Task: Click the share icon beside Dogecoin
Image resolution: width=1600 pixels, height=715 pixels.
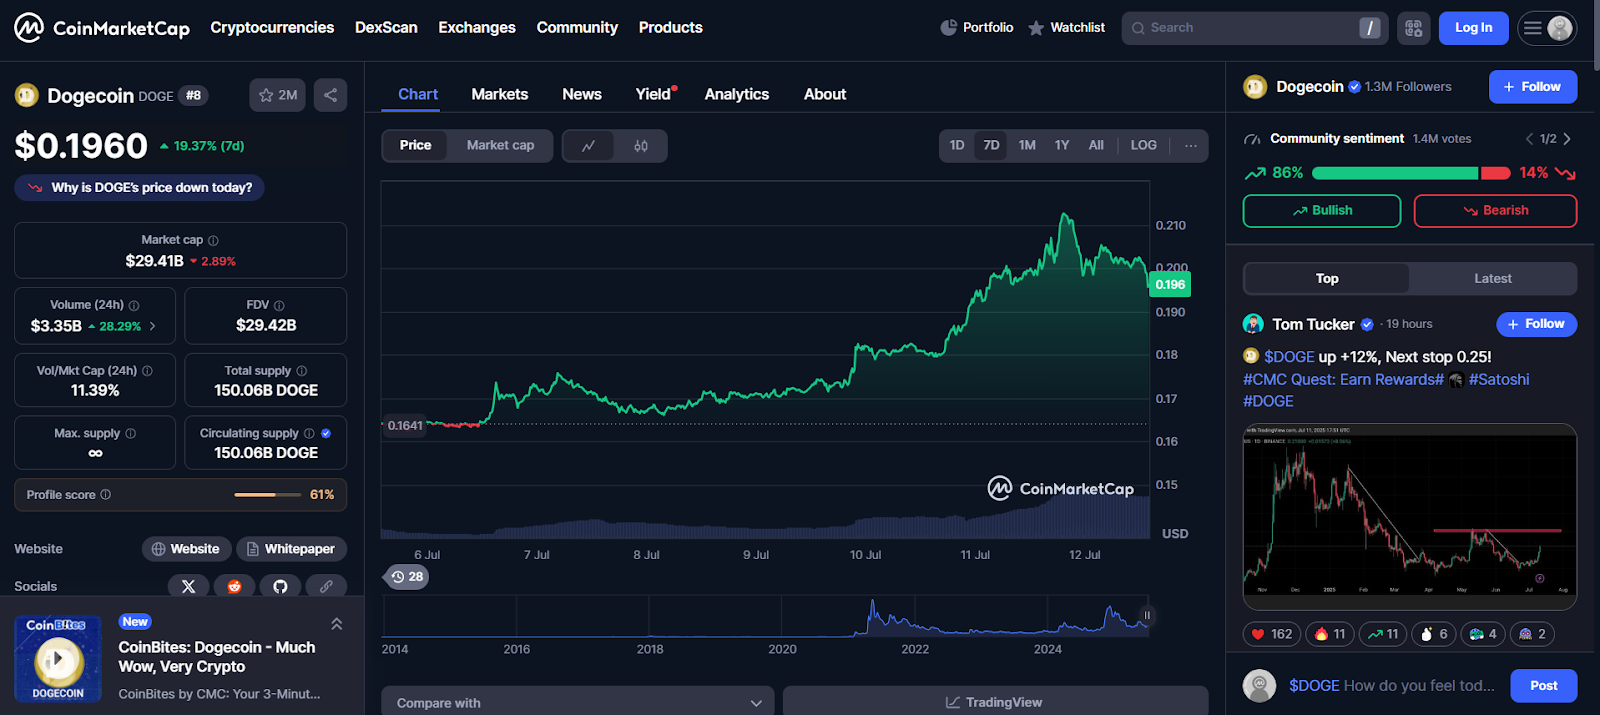Action: [x=330, y=95]
